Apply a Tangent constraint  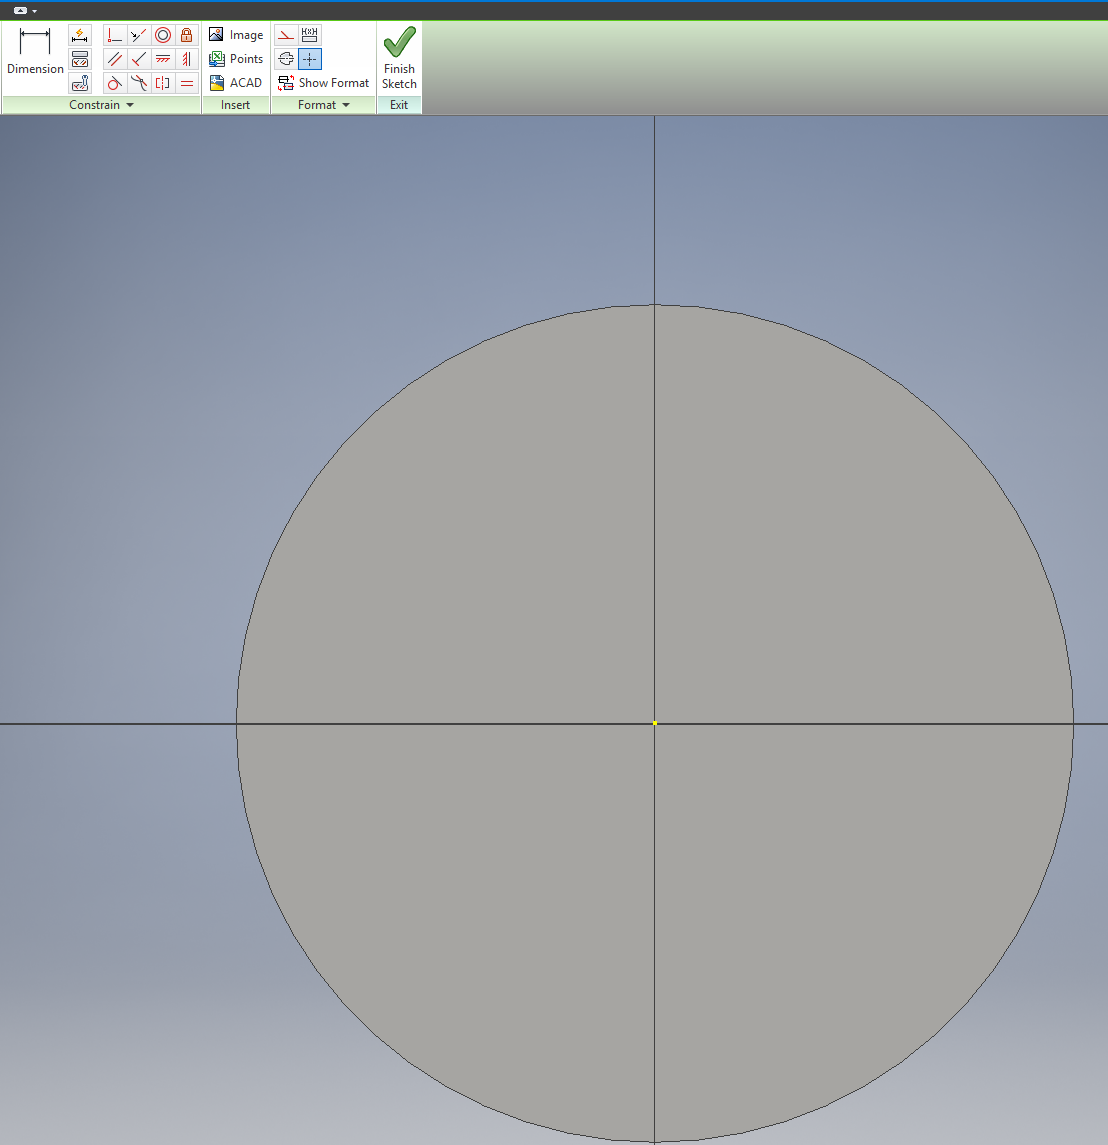click(114, 82)
